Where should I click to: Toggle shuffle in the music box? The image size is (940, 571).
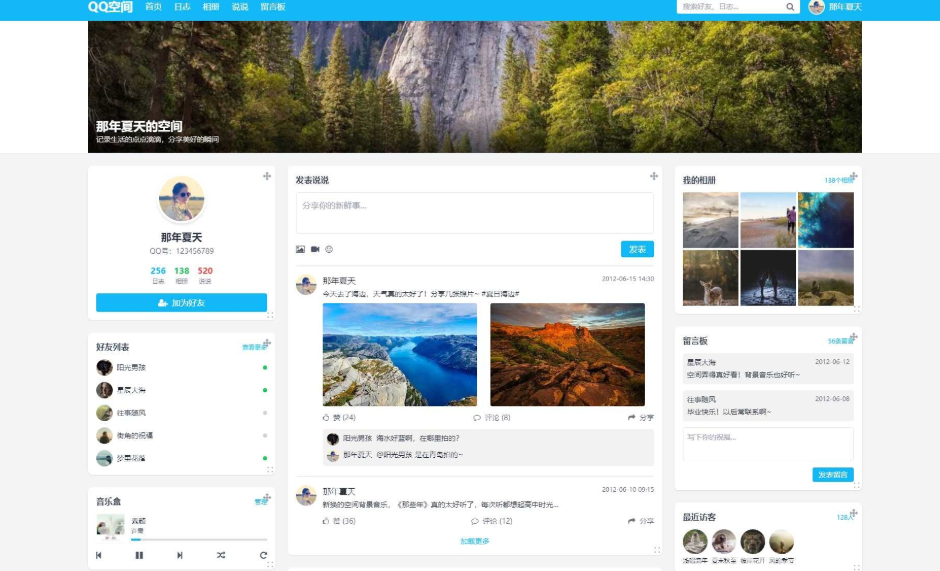221,555
